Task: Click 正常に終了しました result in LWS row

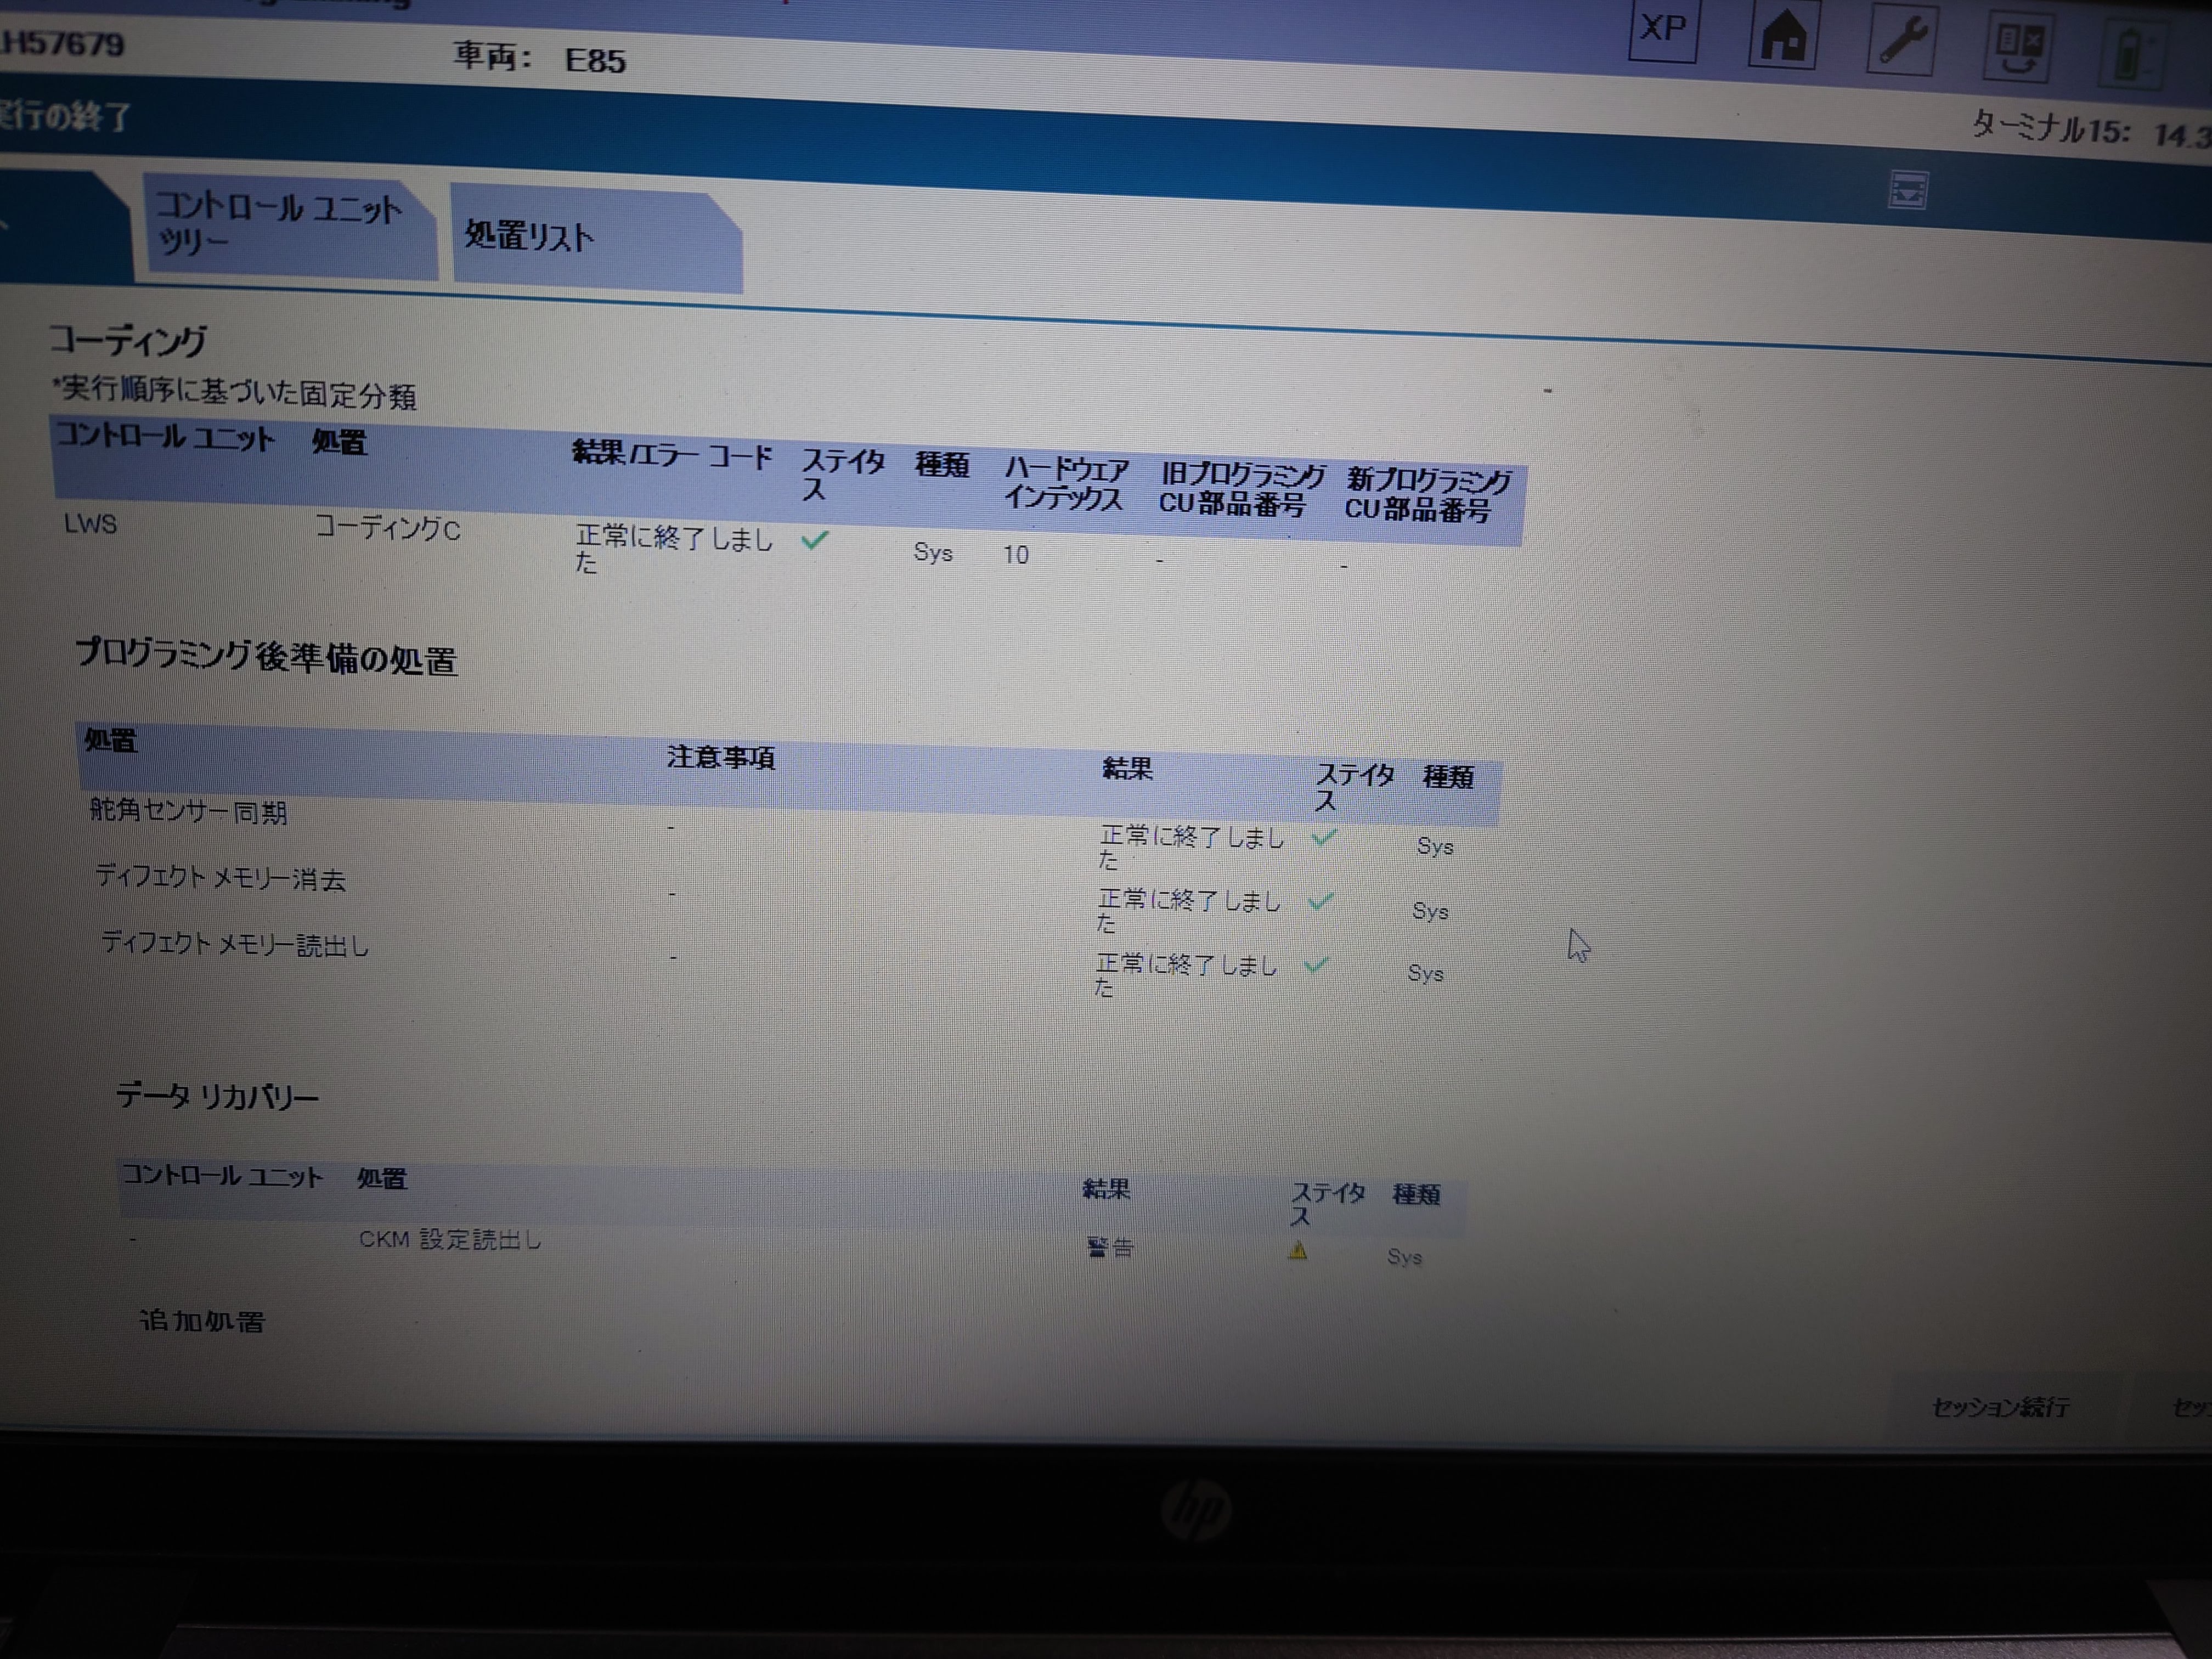Action: [x=674, y=550]
